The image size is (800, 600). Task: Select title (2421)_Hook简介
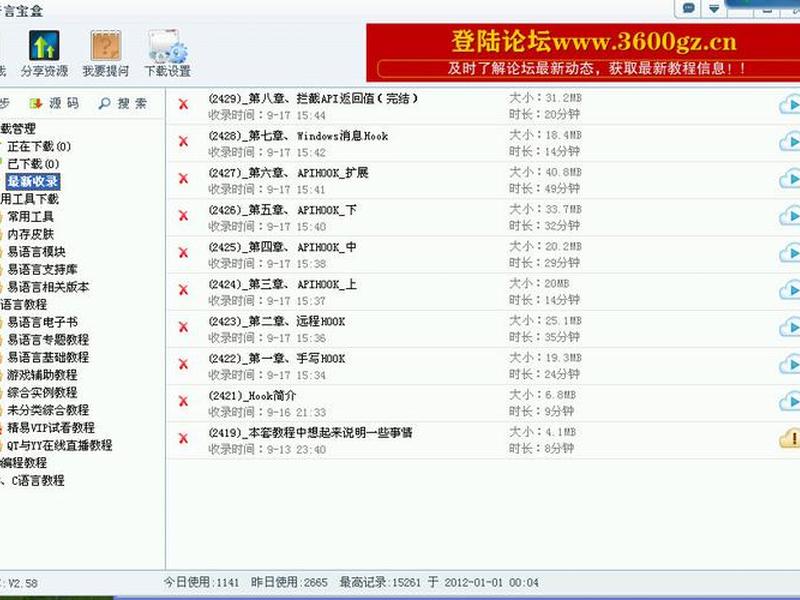[252, 395]
